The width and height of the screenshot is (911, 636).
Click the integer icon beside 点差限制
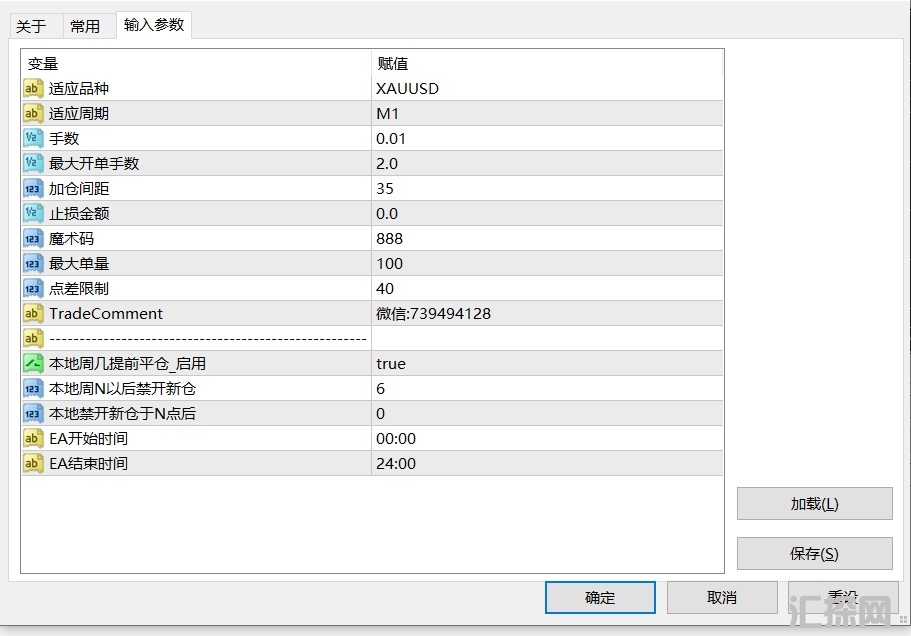(x=33, y=288)
